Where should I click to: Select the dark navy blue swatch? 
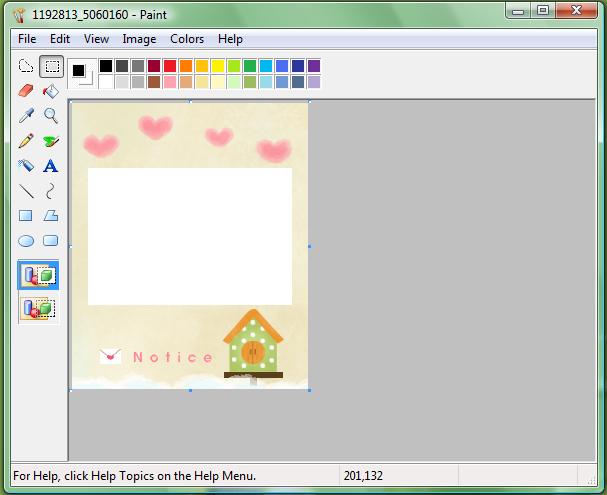[298, 66]
